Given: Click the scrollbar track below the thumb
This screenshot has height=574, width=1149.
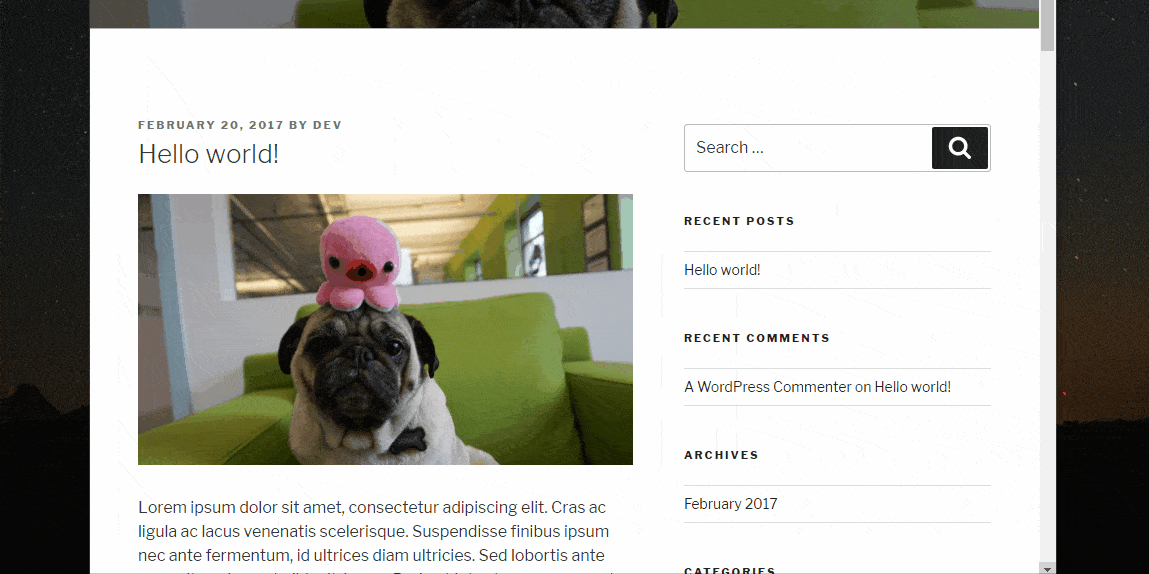Looking at the screenshot, I should [1047, 308].
